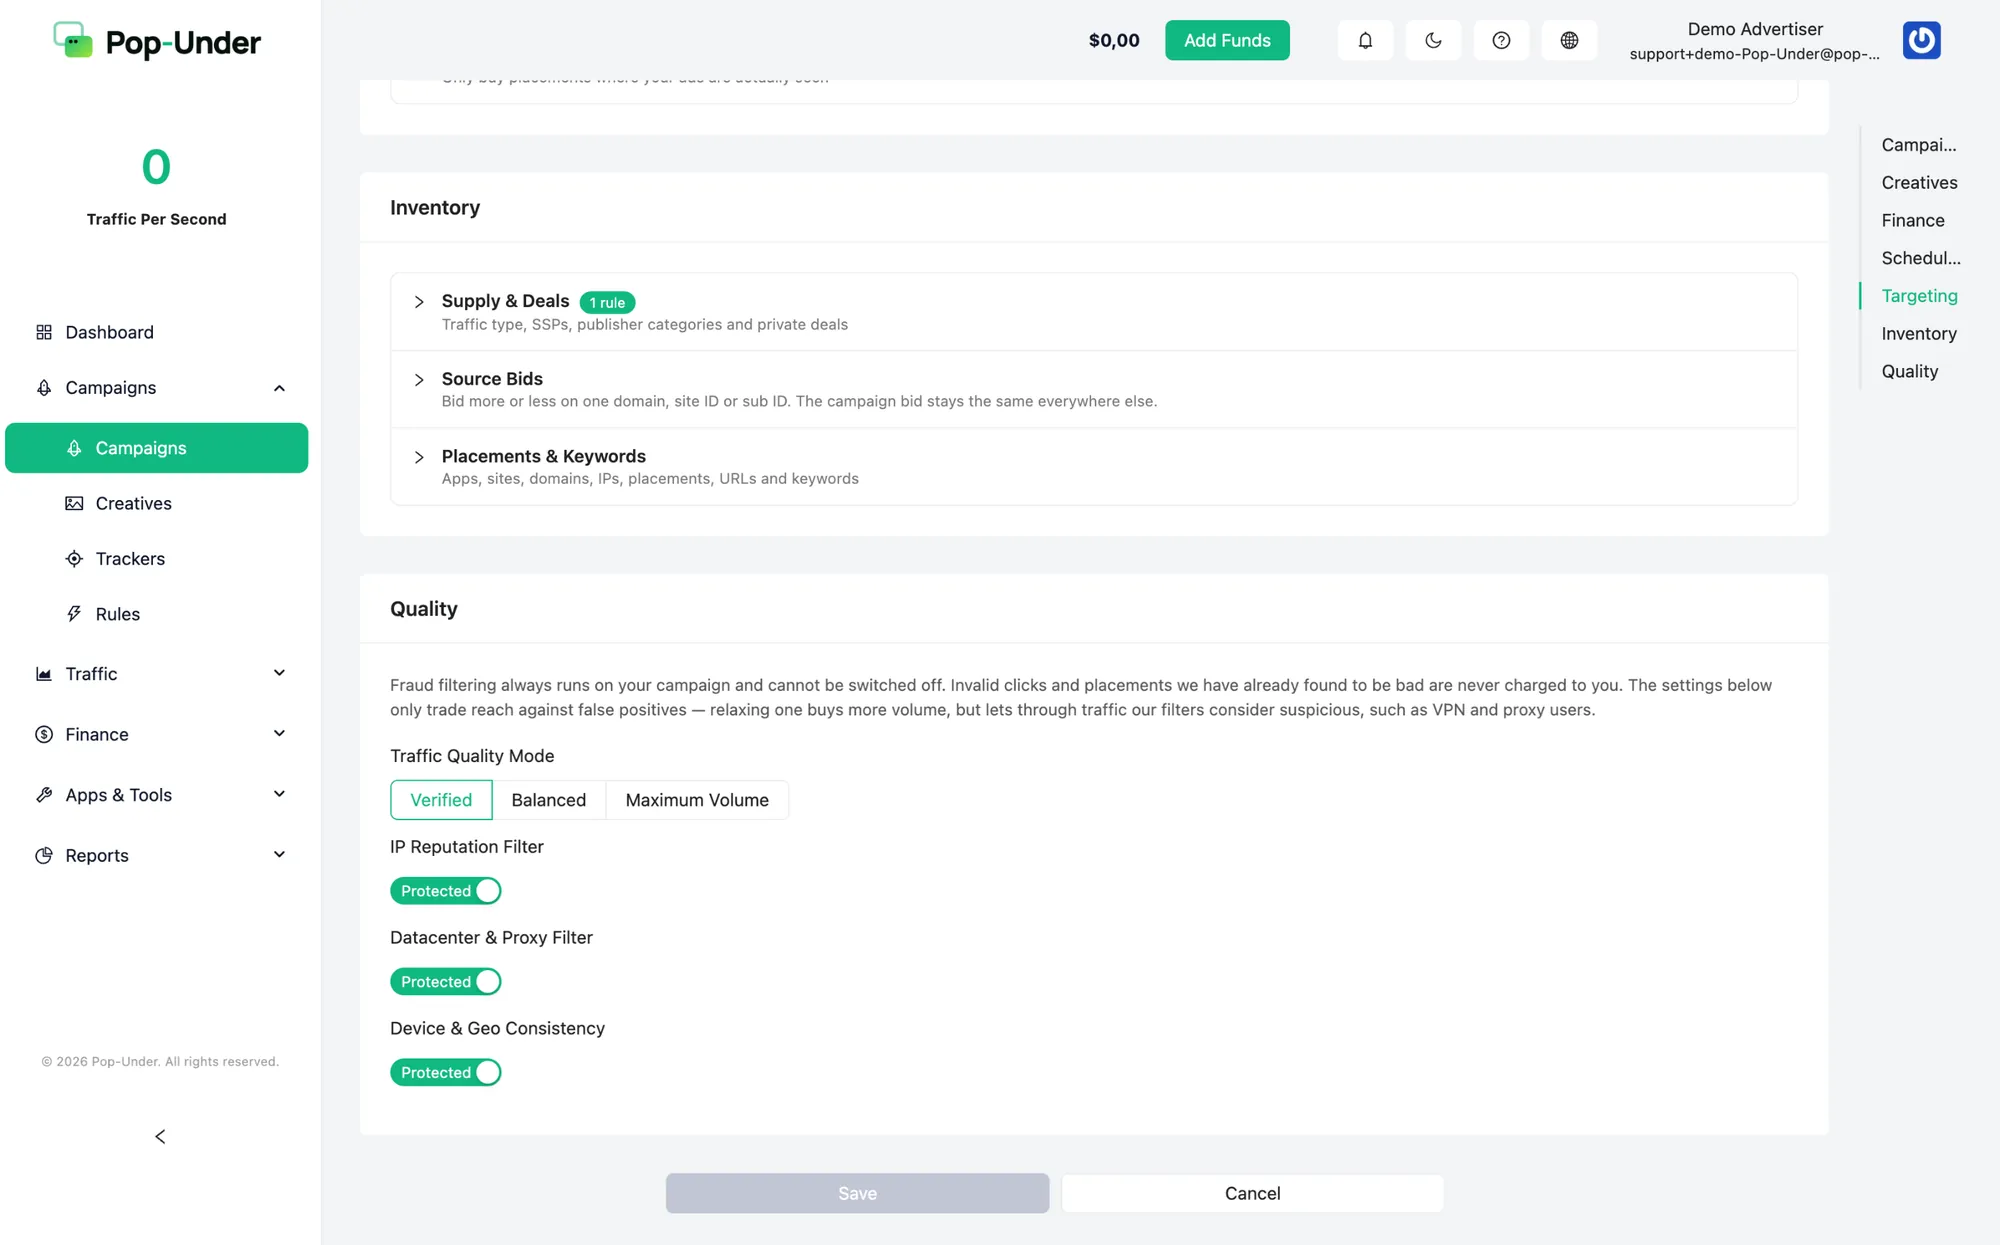Click the 1 rule badge

607,302
